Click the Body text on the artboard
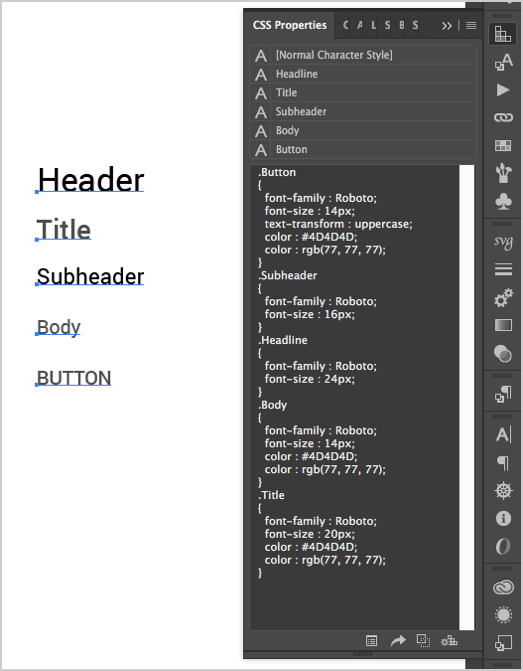Viewport: 523px width, 671px height. (59, 327)
